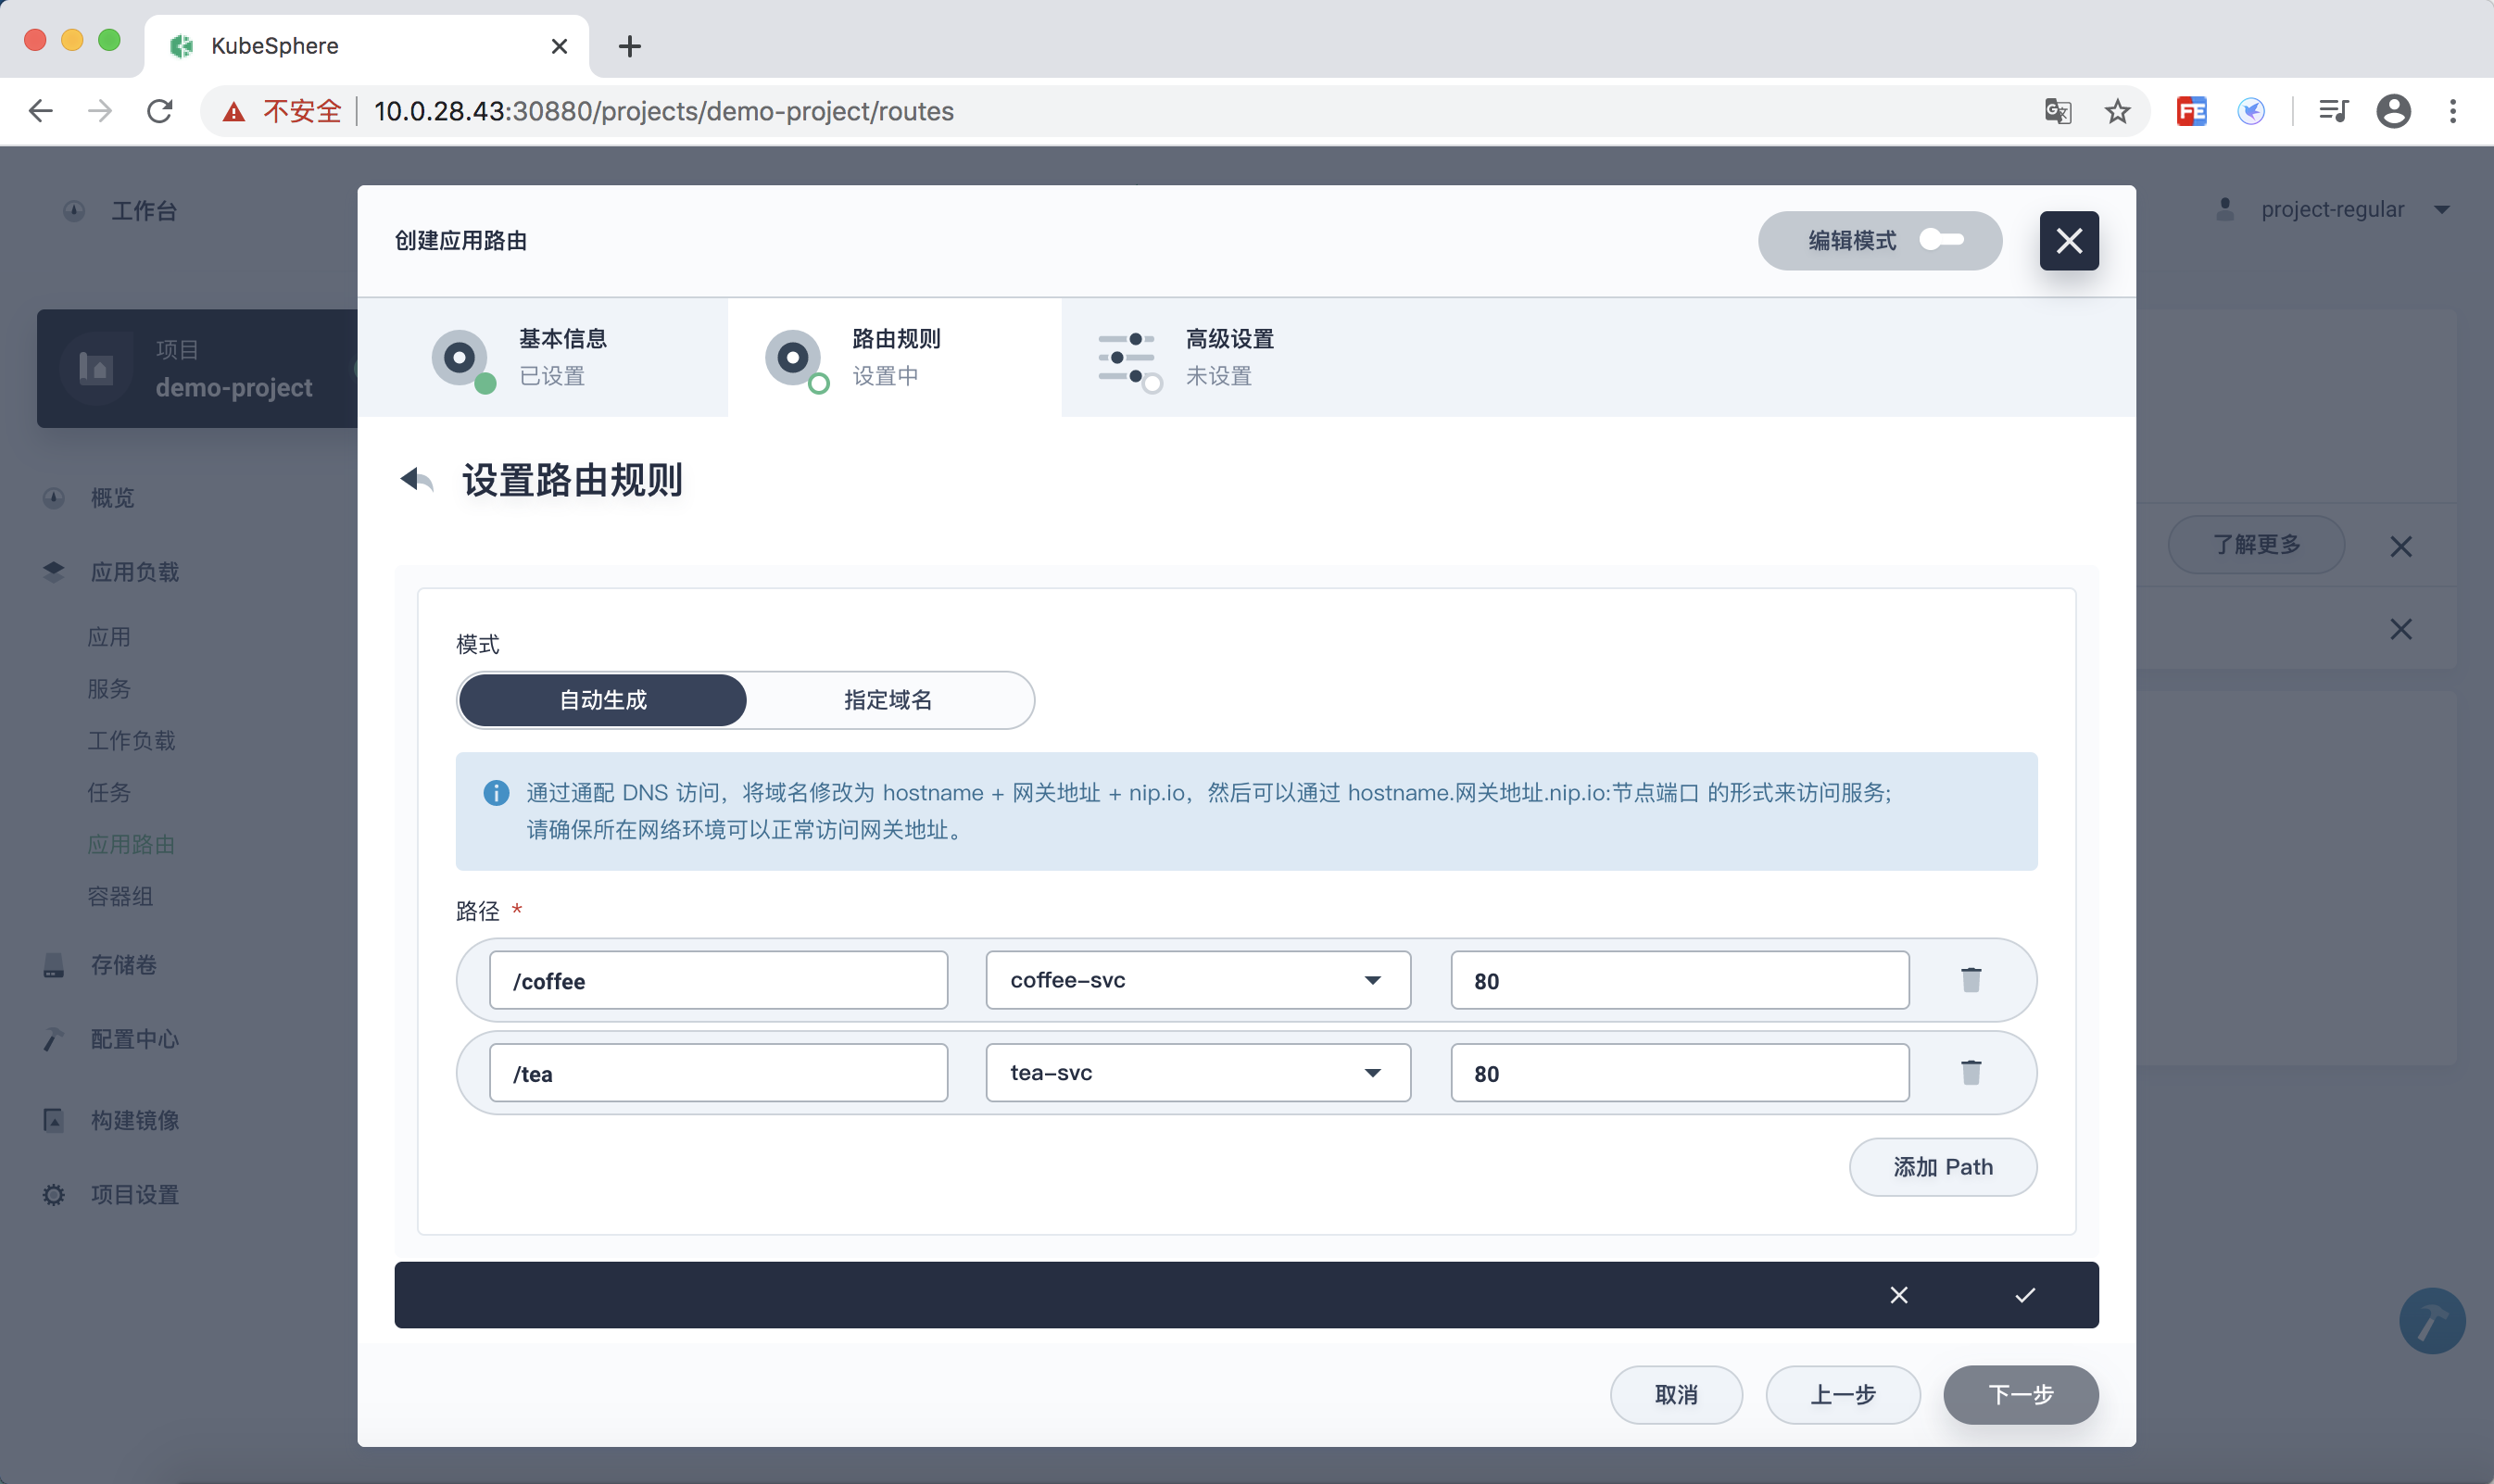Delete the /coffee path row

(x=1970, y=980)
